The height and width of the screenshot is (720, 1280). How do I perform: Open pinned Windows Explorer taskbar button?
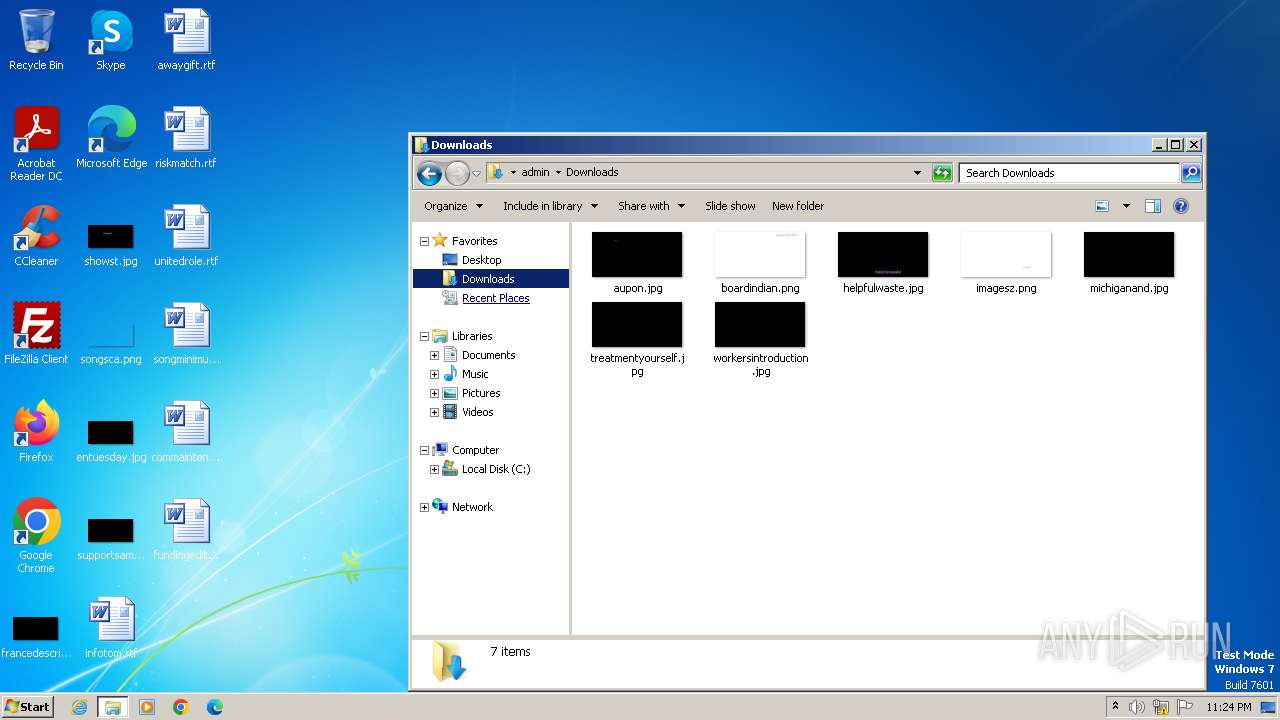[113, 707]
